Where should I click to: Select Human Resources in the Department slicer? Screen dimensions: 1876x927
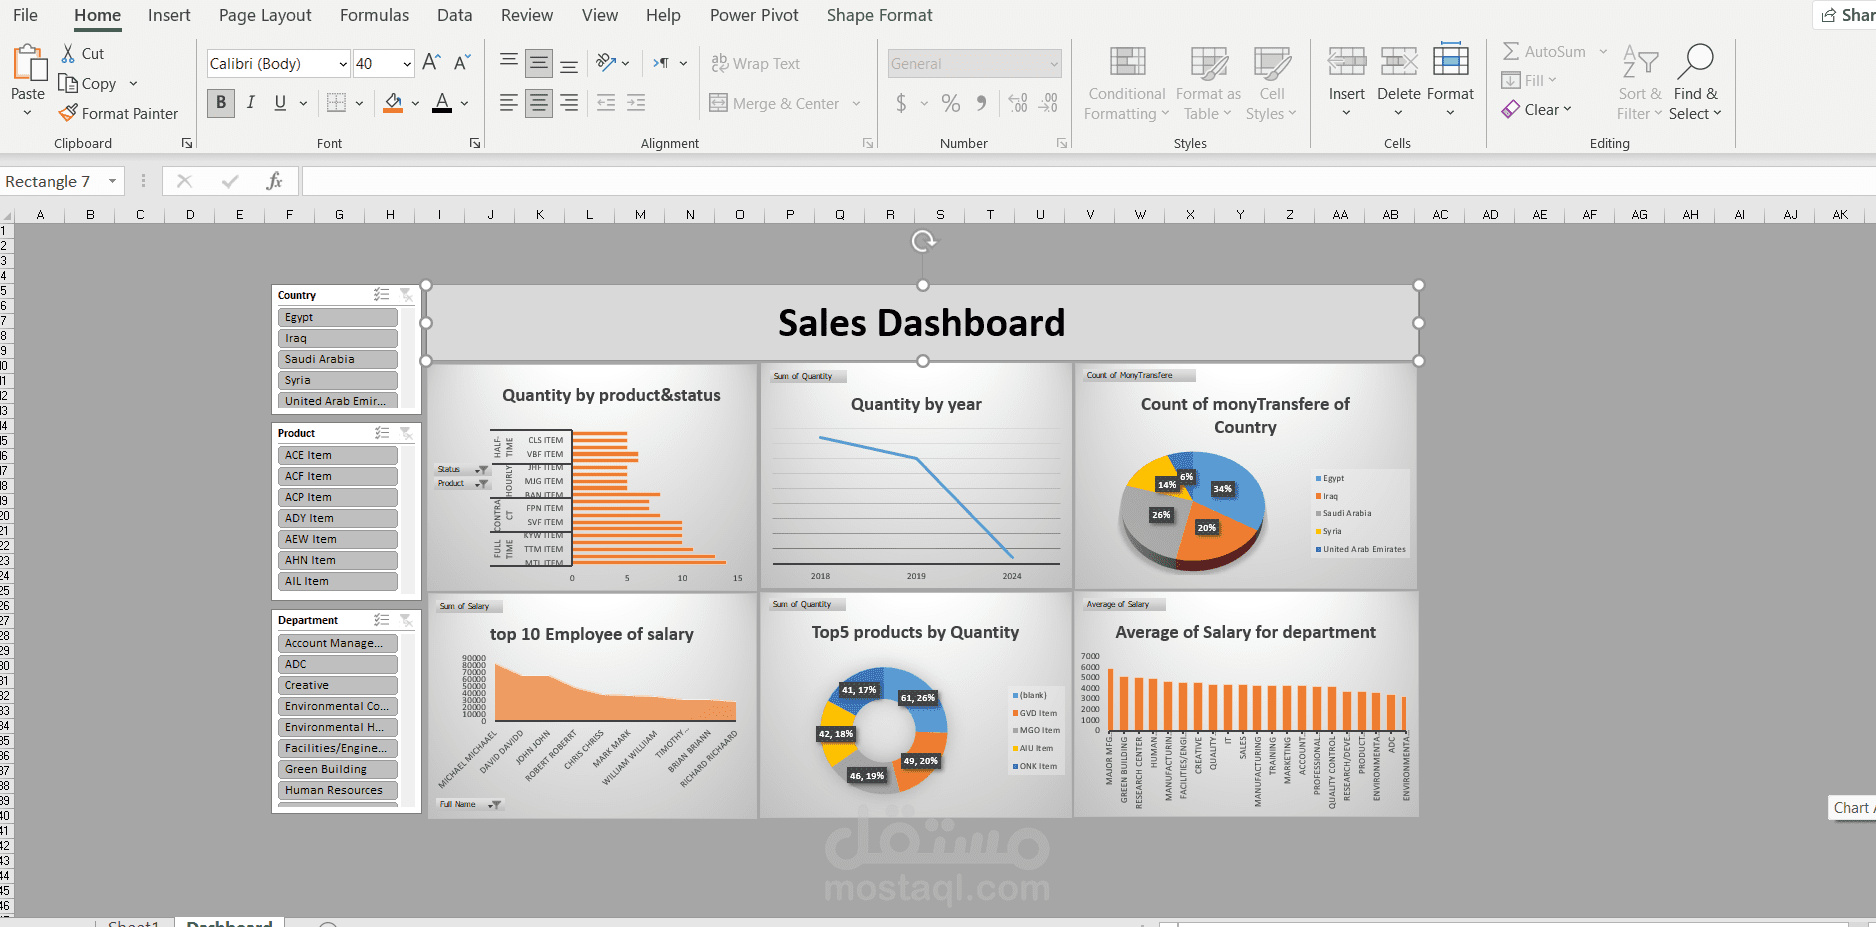click(336, 790)
